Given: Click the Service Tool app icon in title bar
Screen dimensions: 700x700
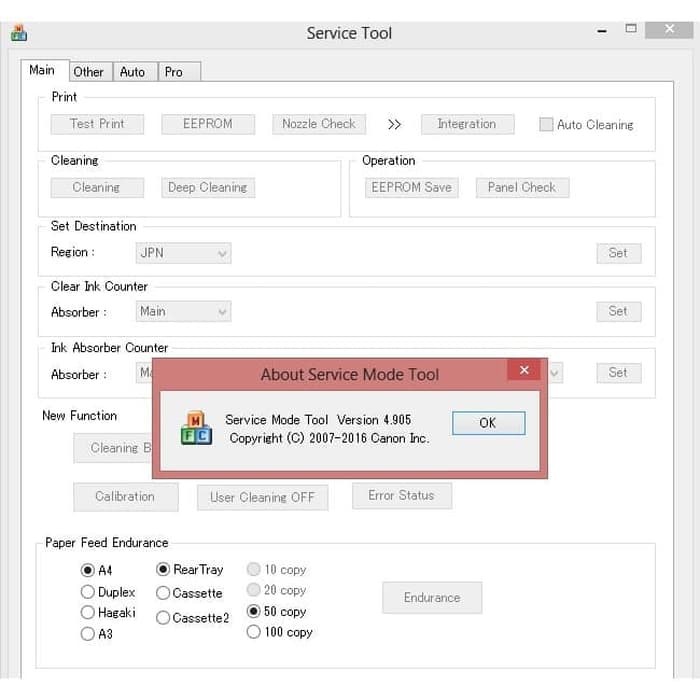Looking at the screenshot, I should click(19, 33).
